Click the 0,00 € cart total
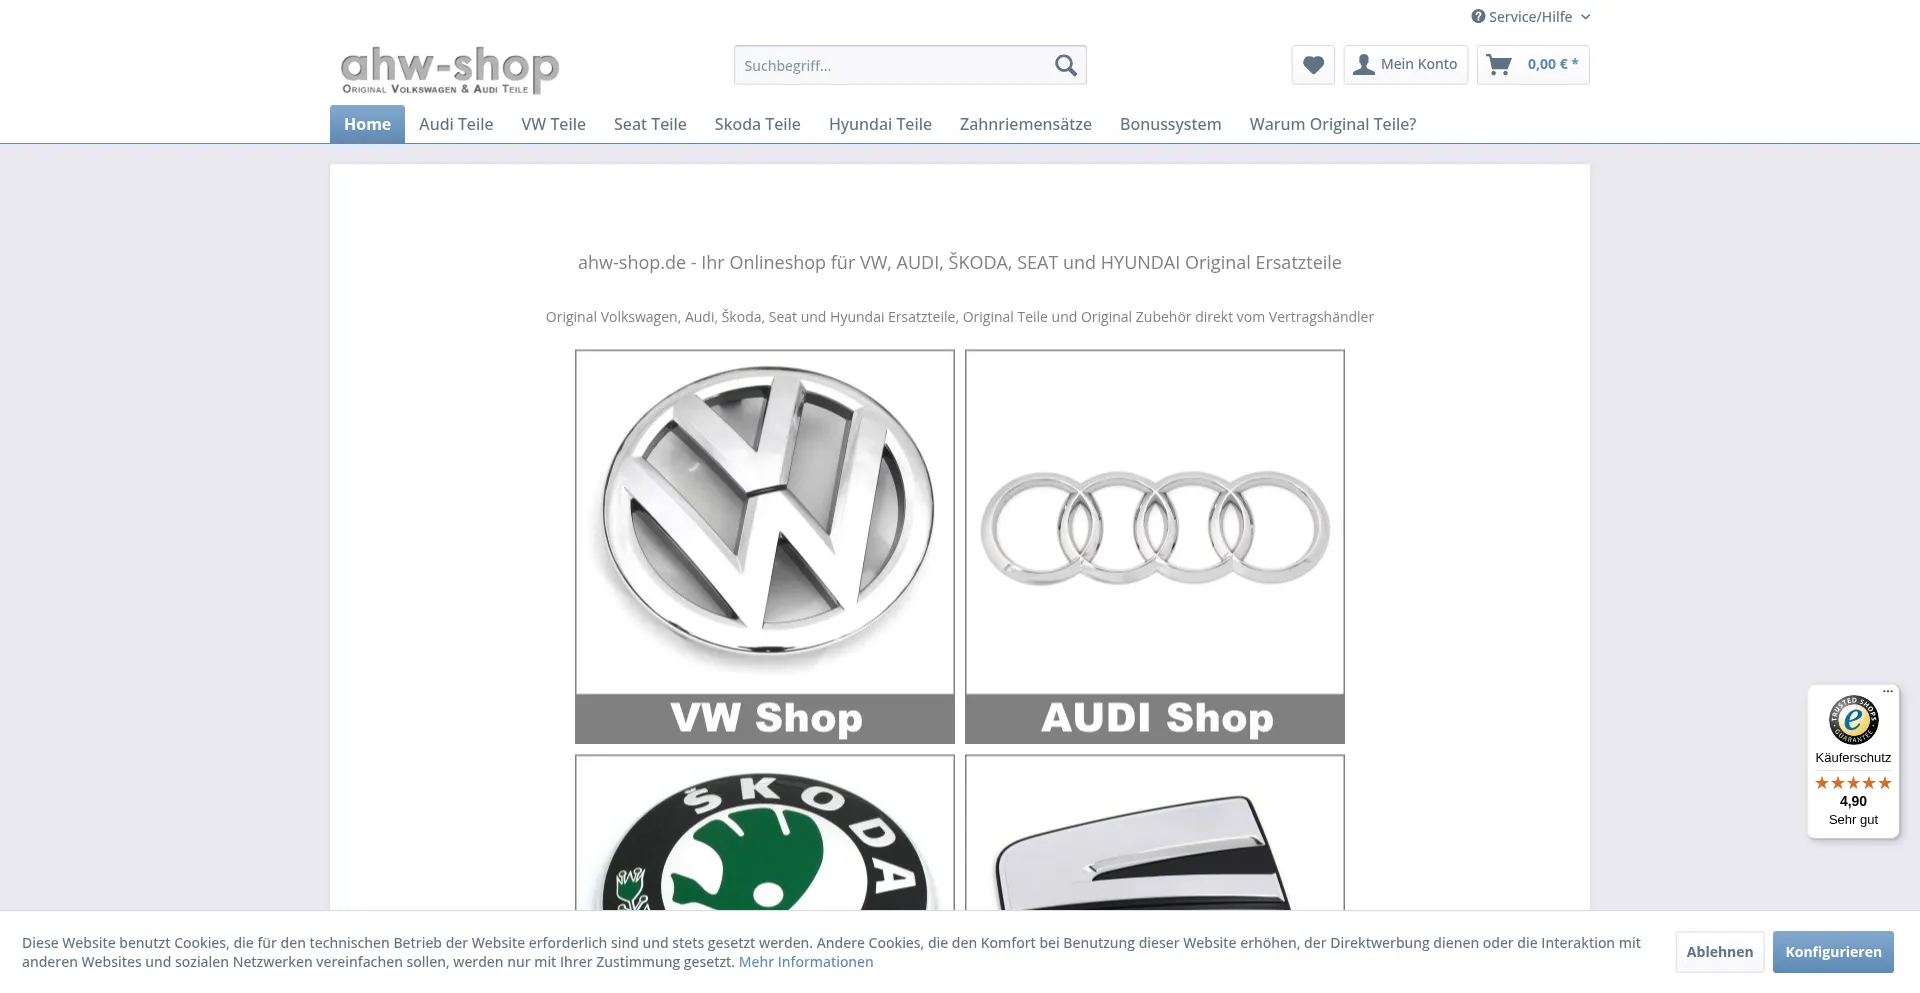This screenshot has height=993, width=1920. pyautogui.click(x=1552, y=64)
